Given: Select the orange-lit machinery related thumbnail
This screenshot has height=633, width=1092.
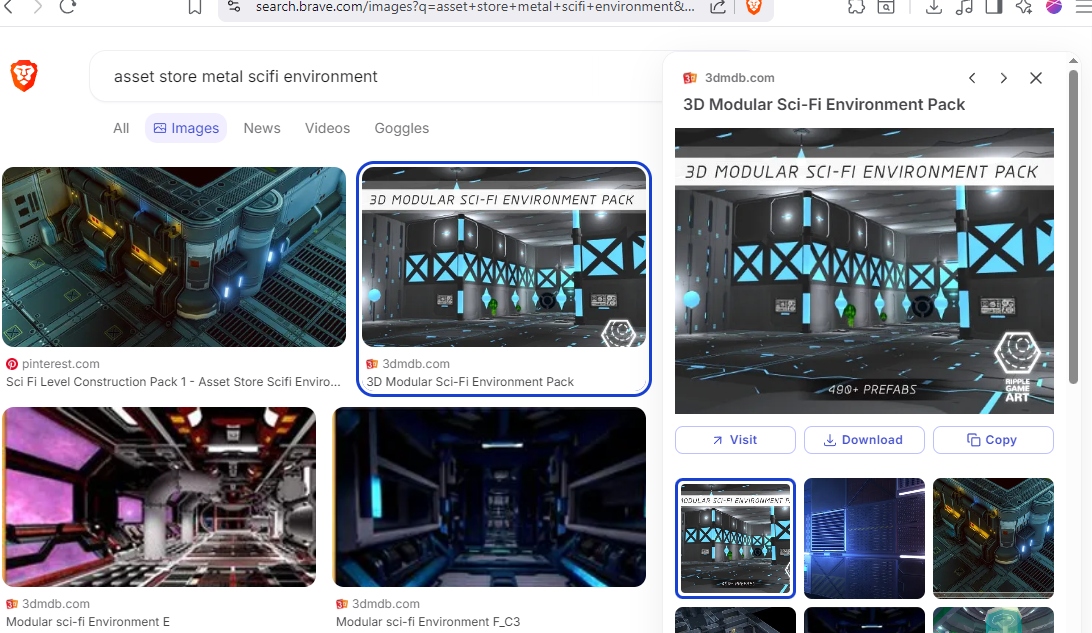Looking at the screenshot, I should pos(993,538).
